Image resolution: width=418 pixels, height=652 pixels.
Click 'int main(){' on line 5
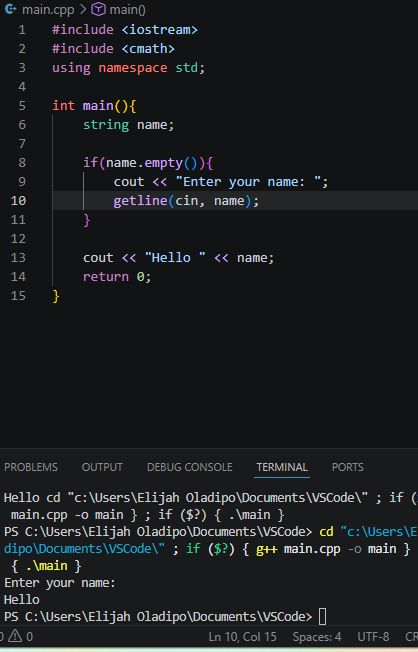(94, 106)
